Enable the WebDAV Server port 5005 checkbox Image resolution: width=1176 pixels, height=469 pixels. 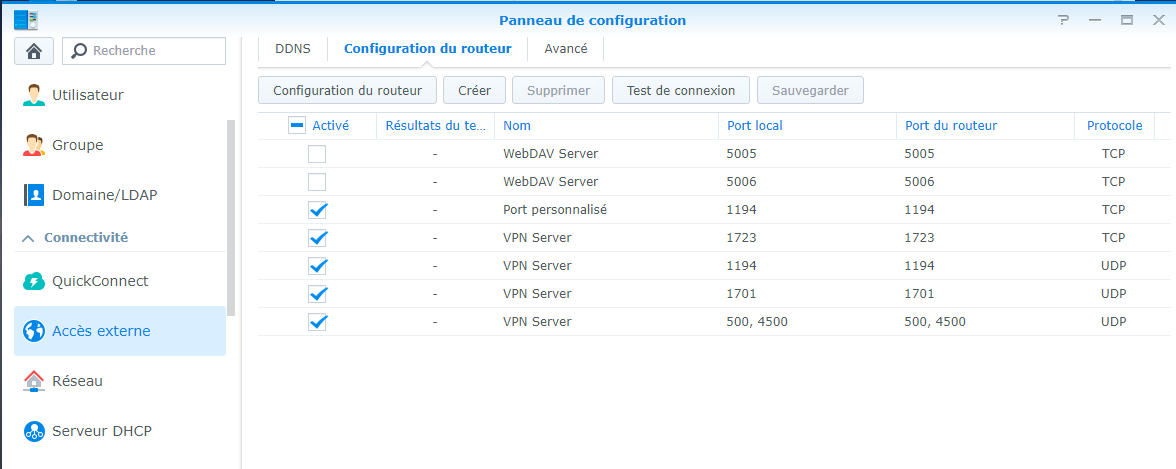pos(317,154)
